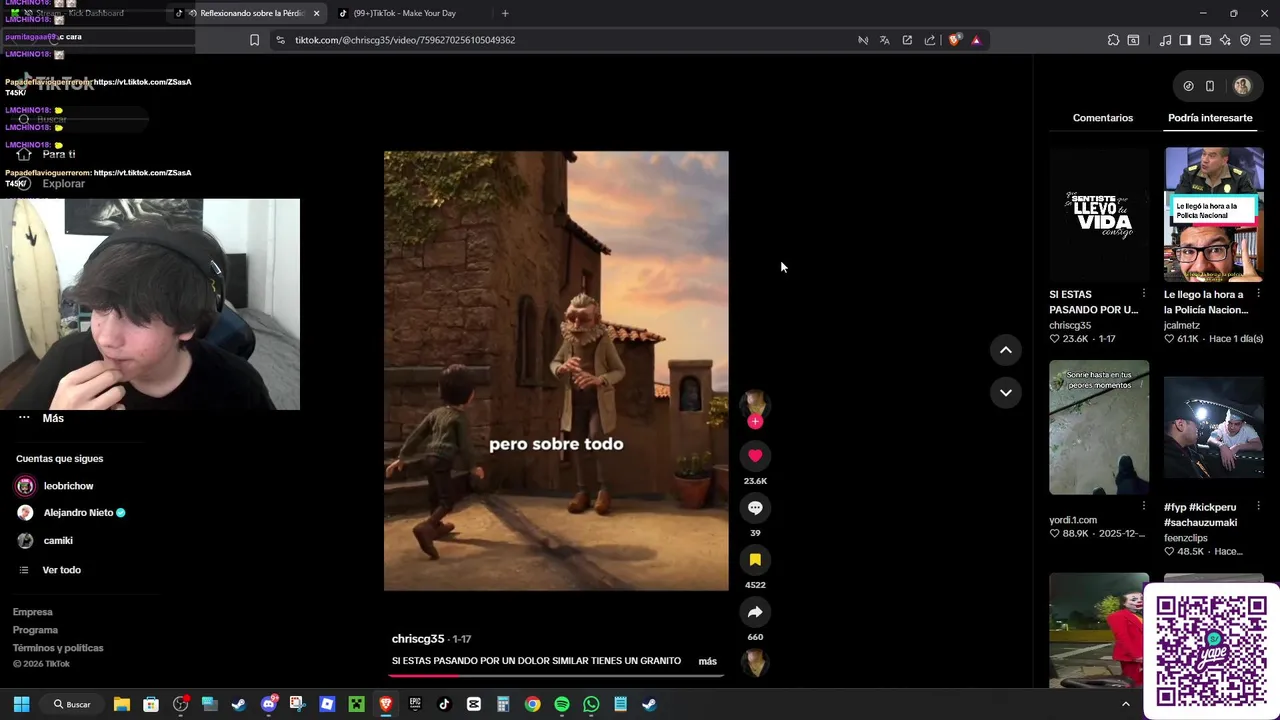Bookmark this page with address bar bookmark icon

tap(254, 40)
